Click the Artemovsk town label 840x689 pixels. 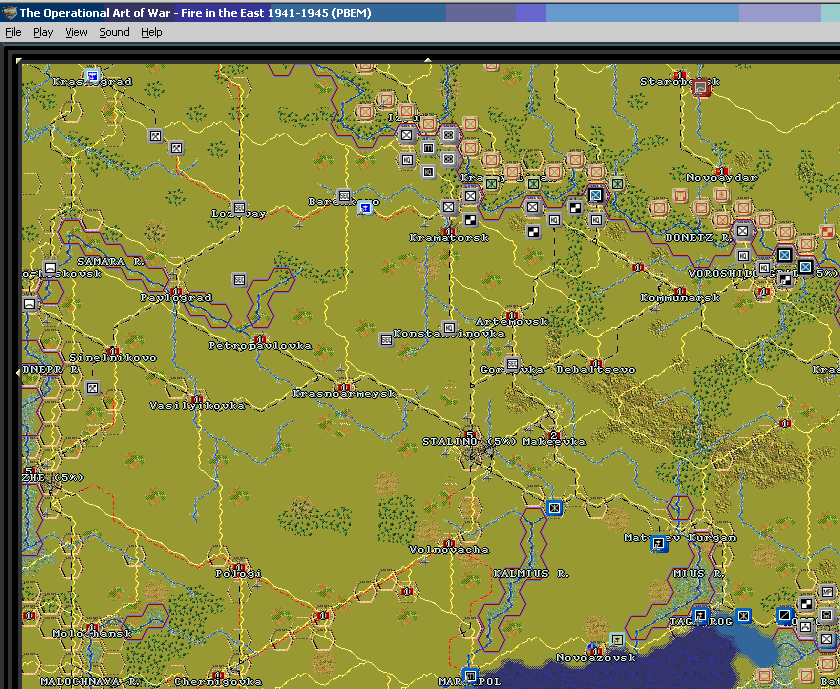pos(512,322)
